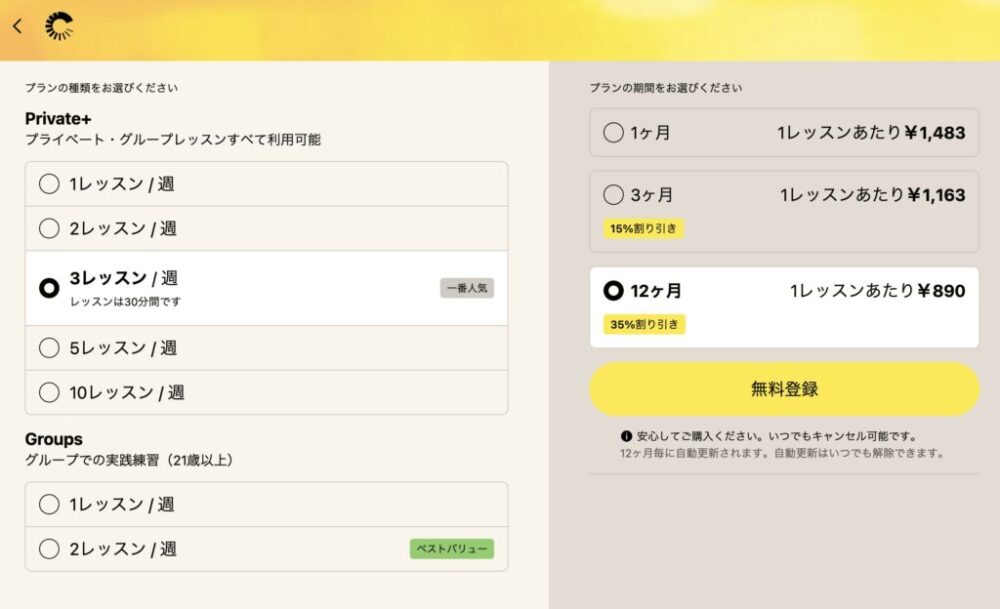
Task: Select Groups 1 lesson per week
Action: coord(49,504)
